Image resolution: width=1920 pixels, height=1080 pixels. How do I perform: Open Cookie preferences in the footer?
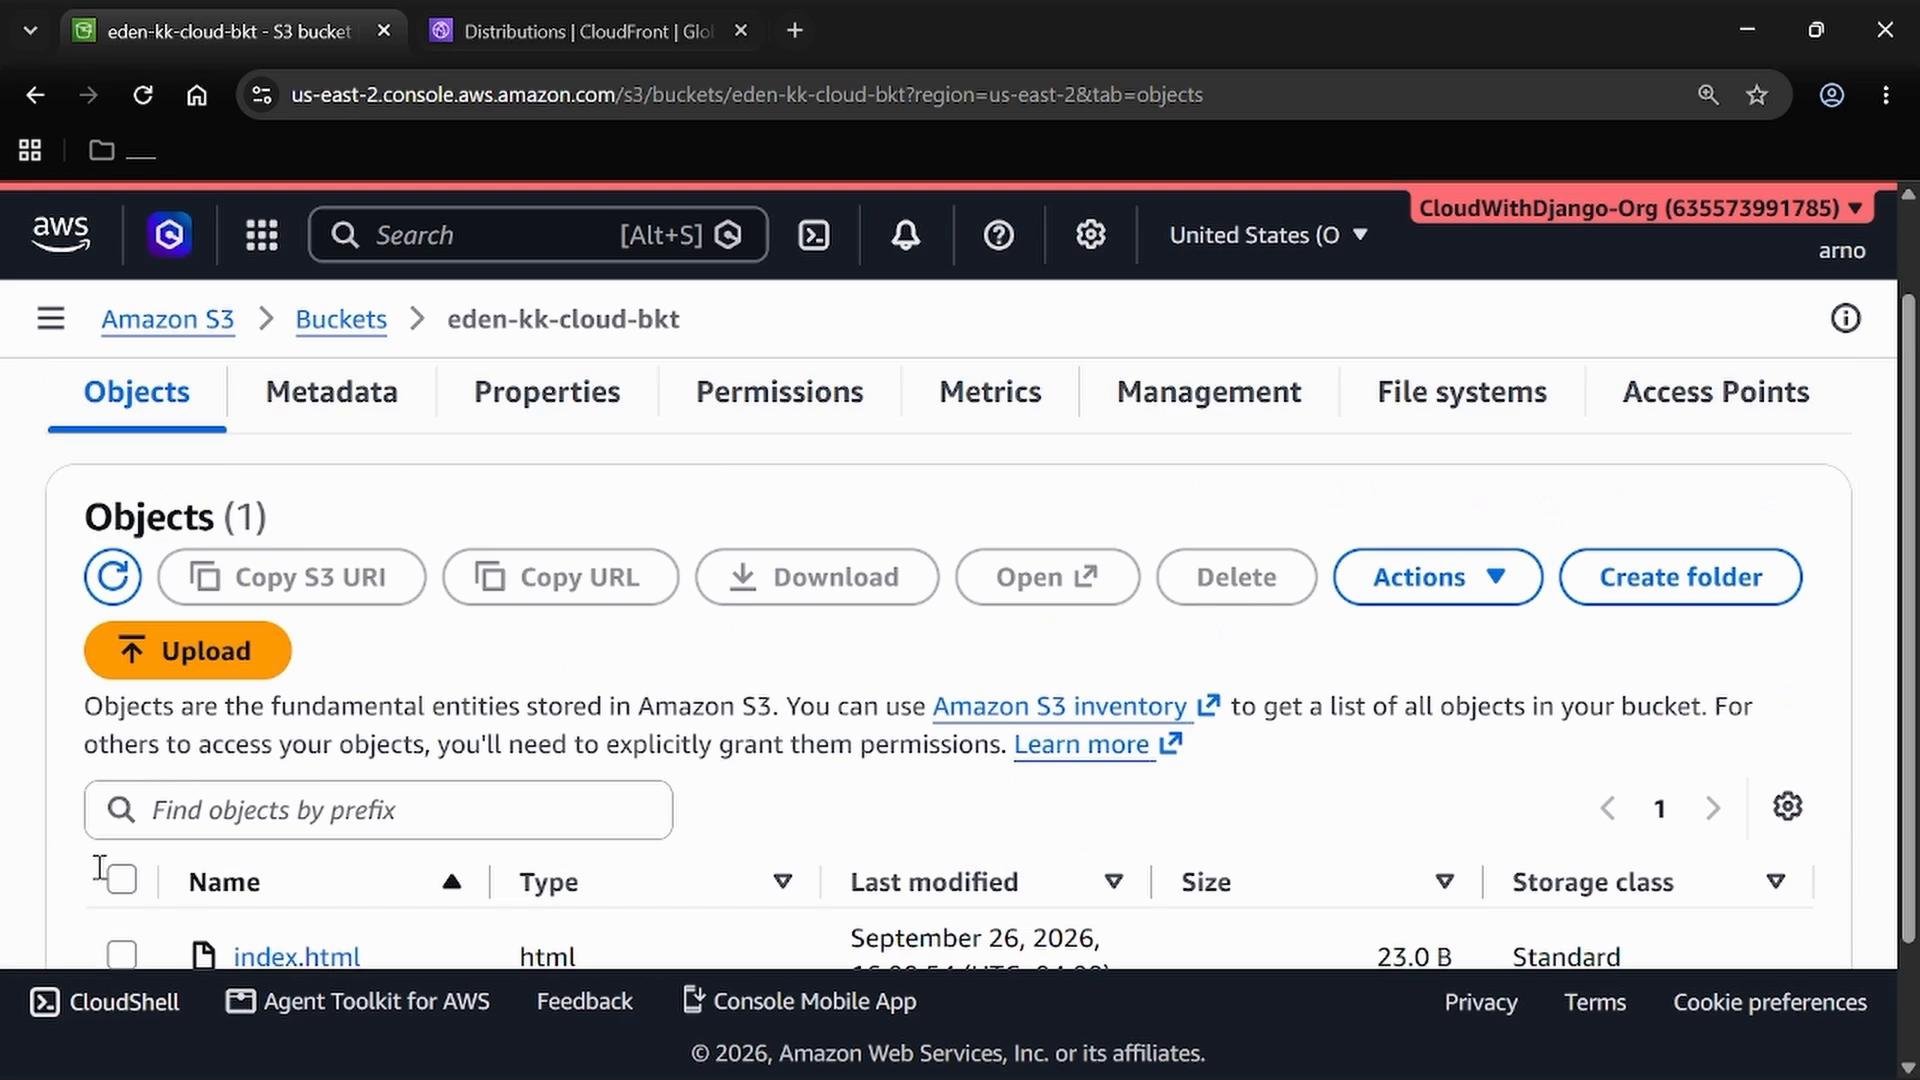click(x=1770, y=1002)
